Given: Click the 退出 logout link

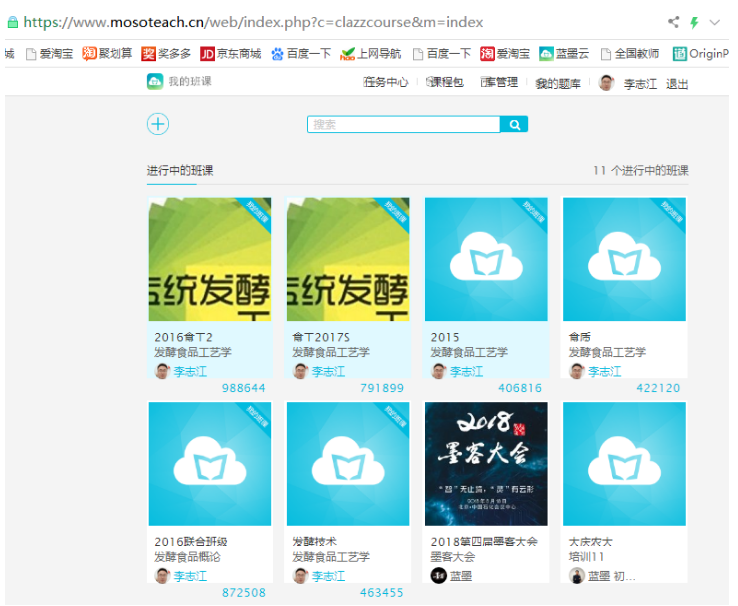Looking at the screenshot, I should pyautogui.click(x=677, y=84).
